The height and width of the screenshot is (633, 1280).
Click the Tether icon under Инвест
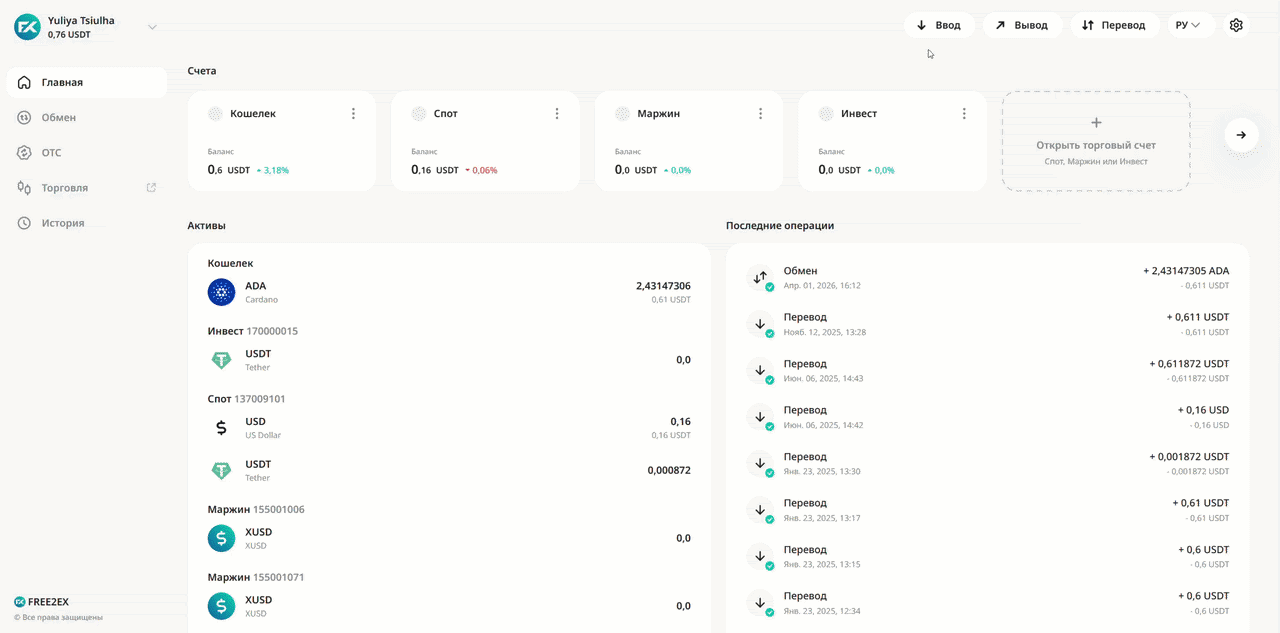221,360
